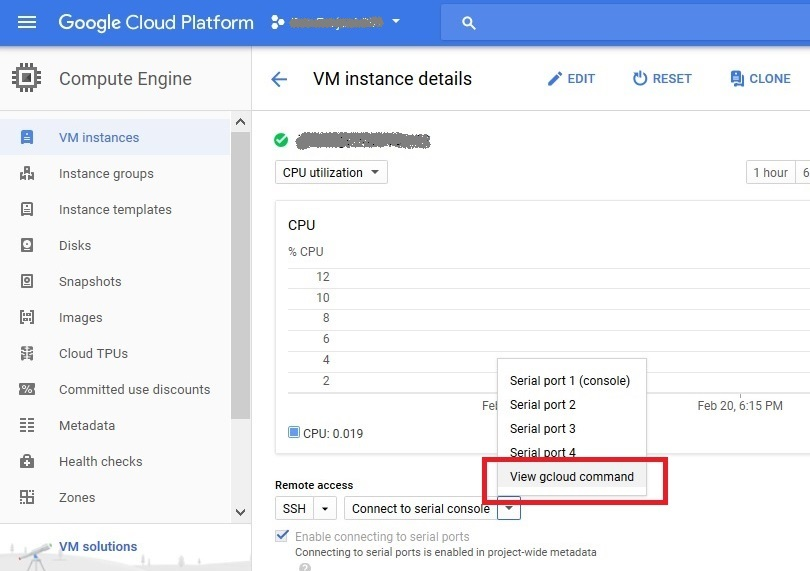
Task: Click Connect to serial console button
Action: point(420,508)
